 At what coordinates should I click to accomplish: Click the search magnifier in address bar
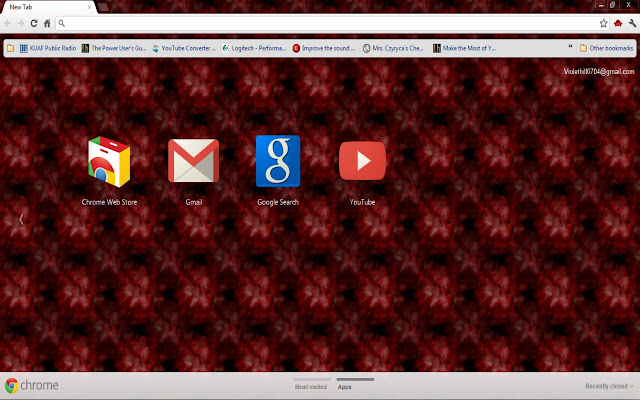point(62,23)
